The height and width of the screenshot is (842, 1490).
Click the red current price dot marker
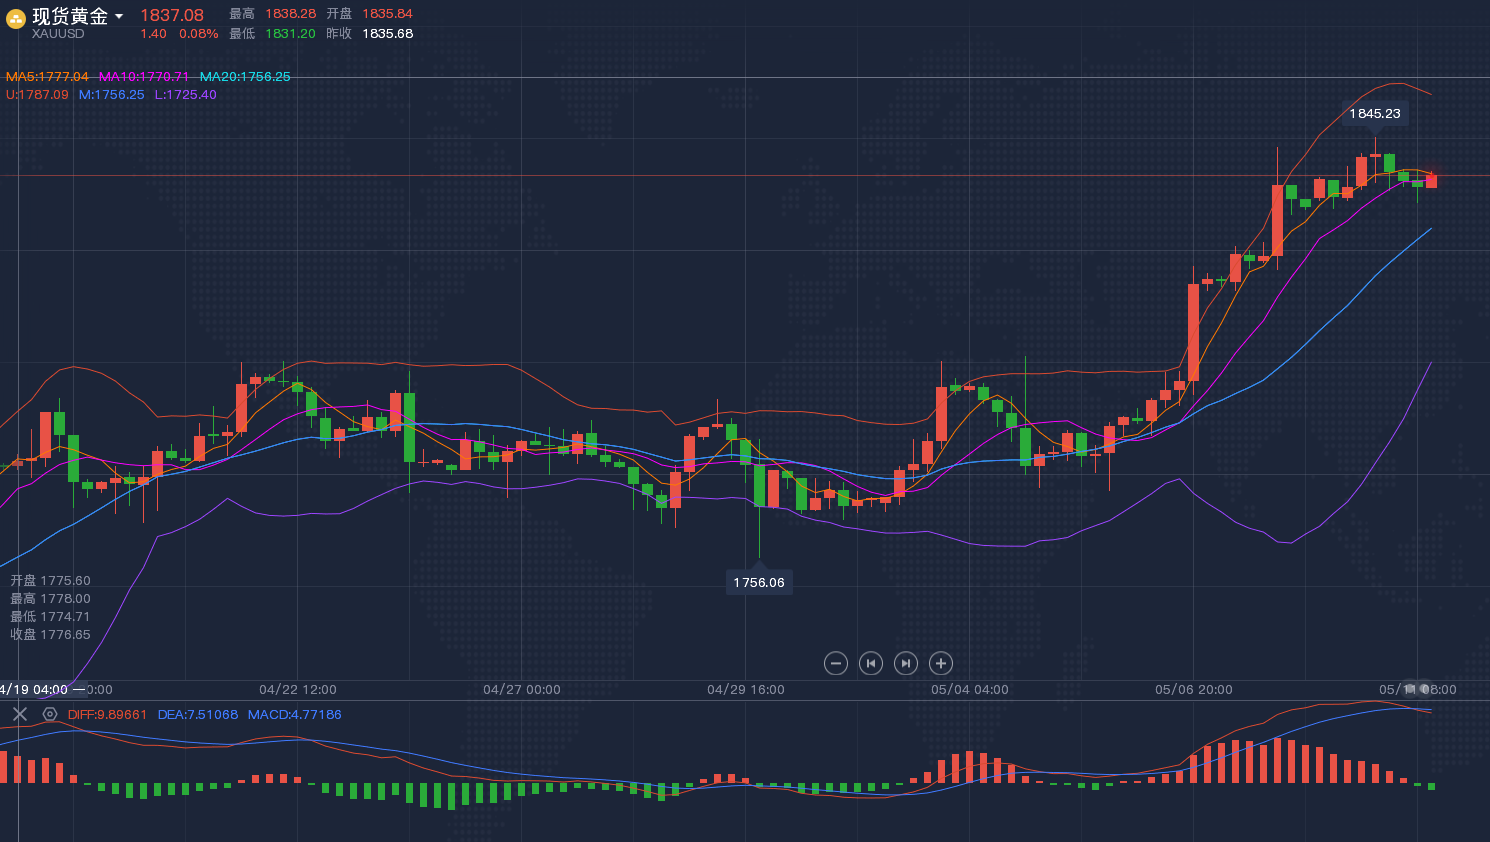click(x=1432, y=176)
